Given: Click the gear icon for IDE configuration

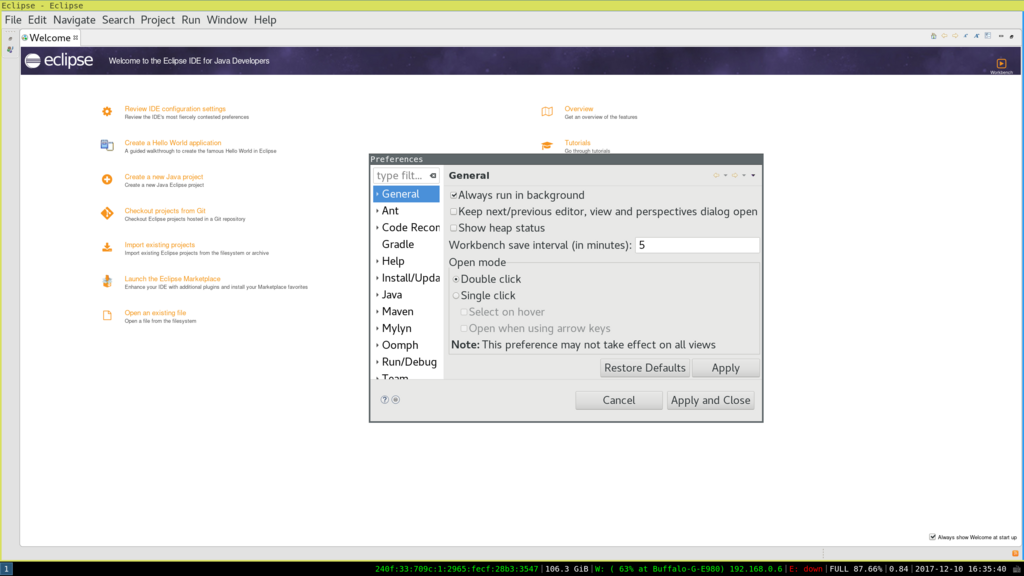Looking at the screenshot, I should click(x=107, y=112).
